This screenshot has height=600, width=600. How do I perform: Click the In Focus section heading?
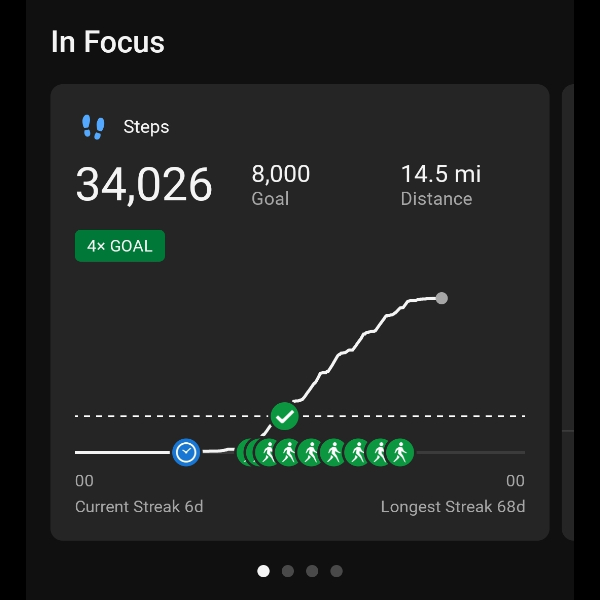[108, 42]
